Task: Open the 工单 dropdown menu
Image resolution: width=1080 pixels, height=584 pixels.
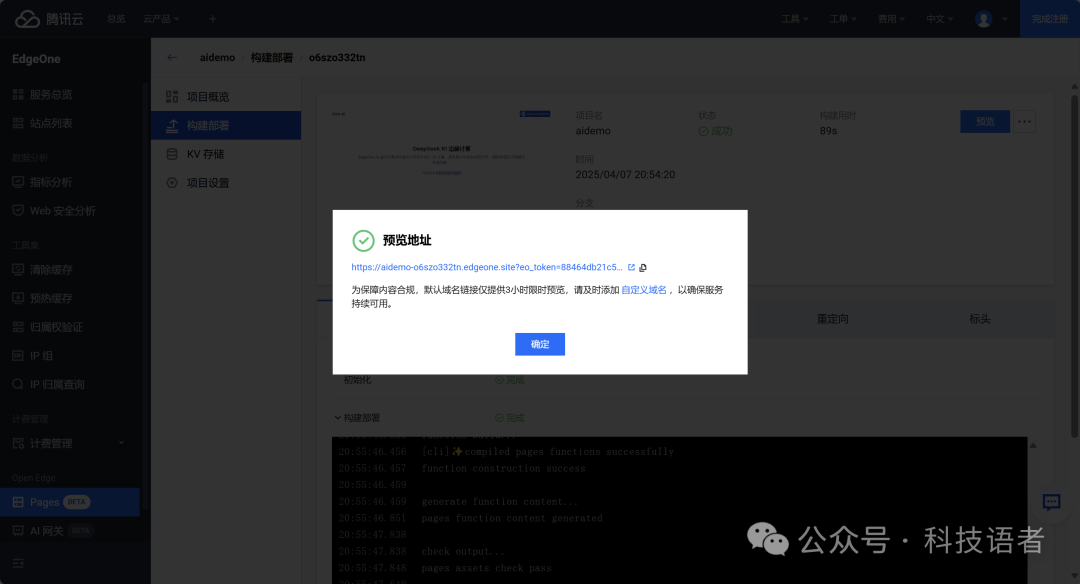Action: tap(843, 19)
